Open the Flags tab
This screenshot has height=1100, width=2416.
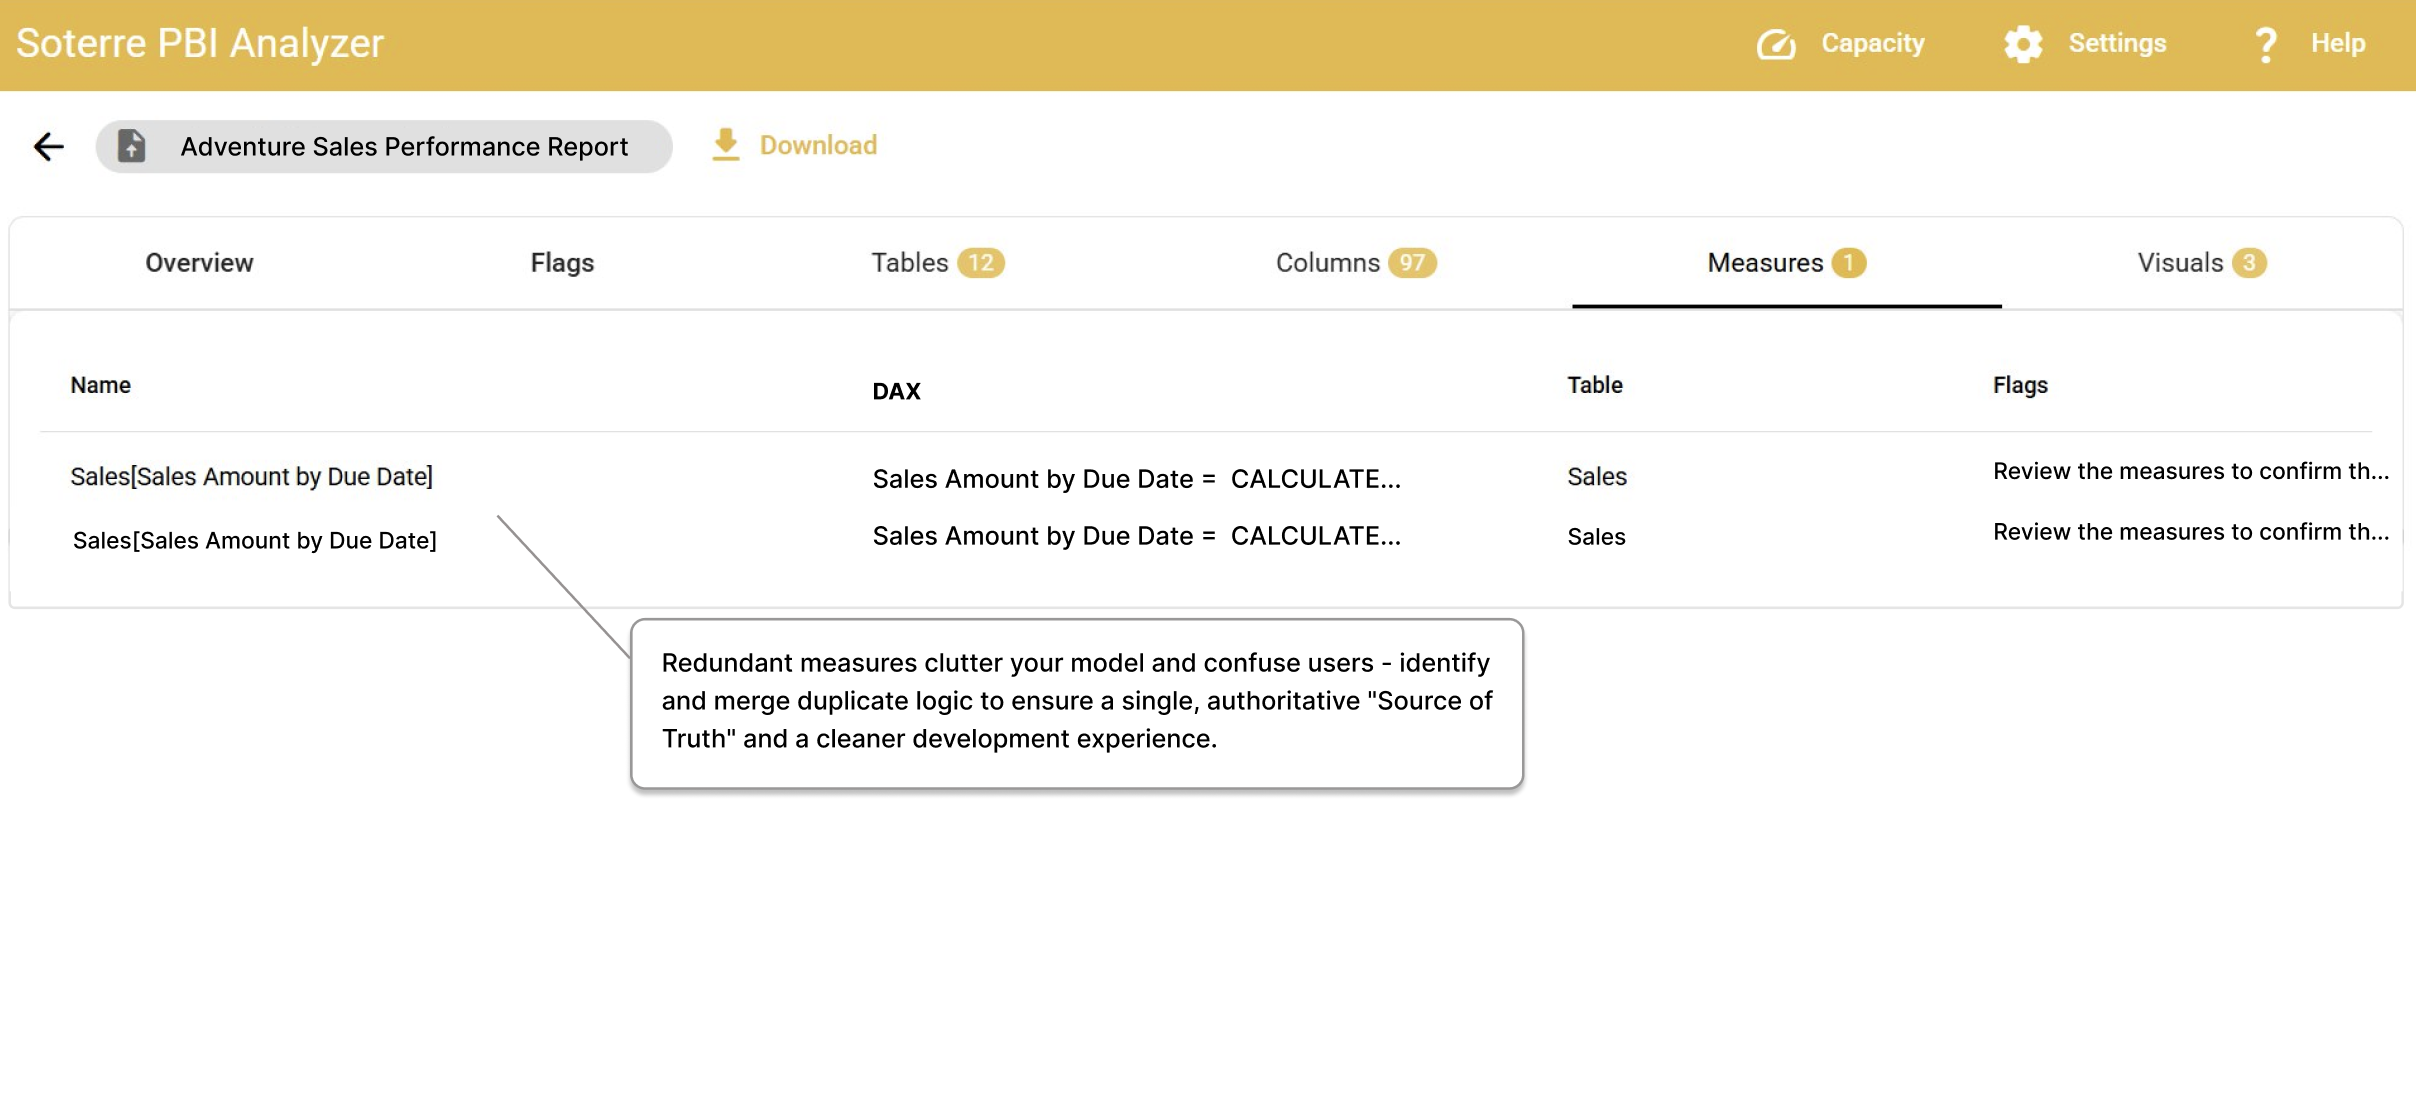click(x=561, y=262)
